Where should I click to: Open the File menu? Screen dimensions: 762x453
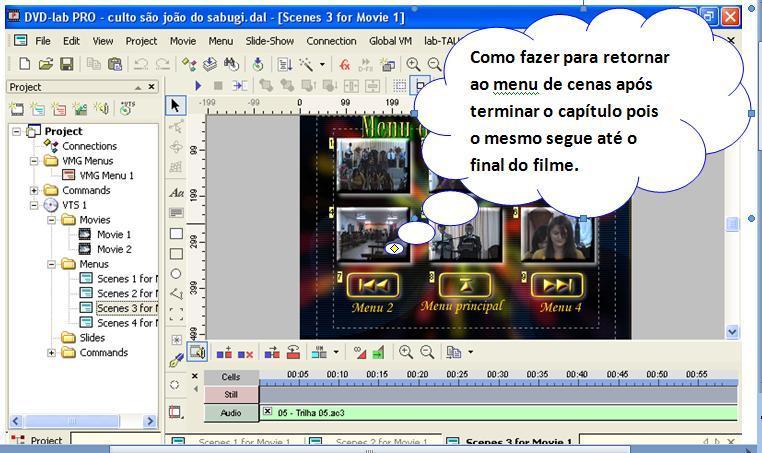coord(43,41)
